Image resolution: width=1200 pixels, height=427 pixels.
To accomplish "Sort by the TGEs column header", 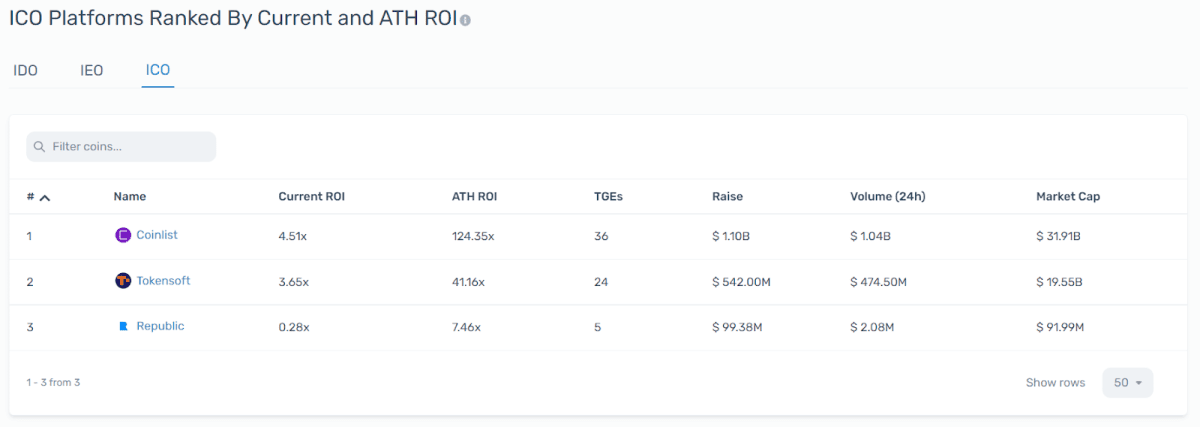I will (x=608, y=197).
